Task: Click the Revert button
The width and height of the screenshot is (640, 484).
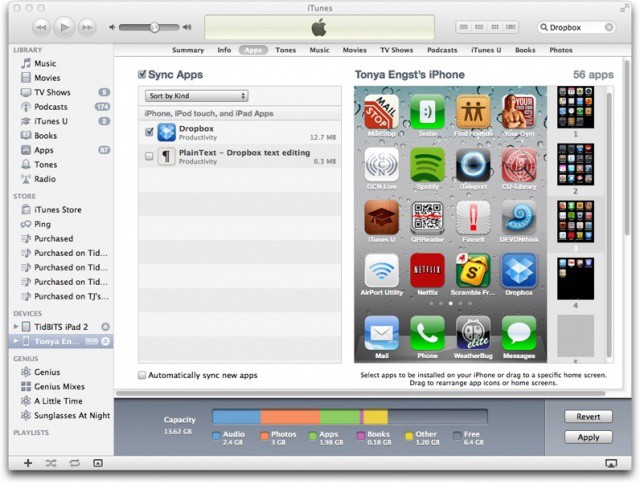Action: pos(588,416)
